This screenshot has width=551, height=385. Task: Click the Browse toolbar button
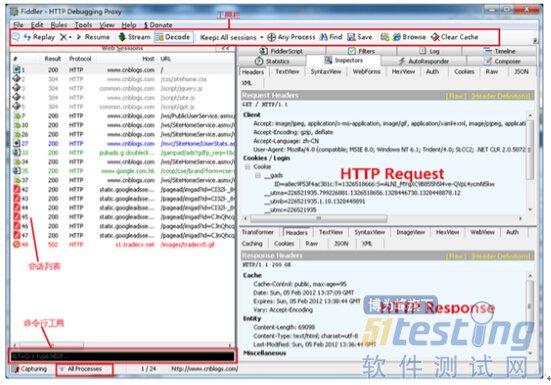[409, 37]
